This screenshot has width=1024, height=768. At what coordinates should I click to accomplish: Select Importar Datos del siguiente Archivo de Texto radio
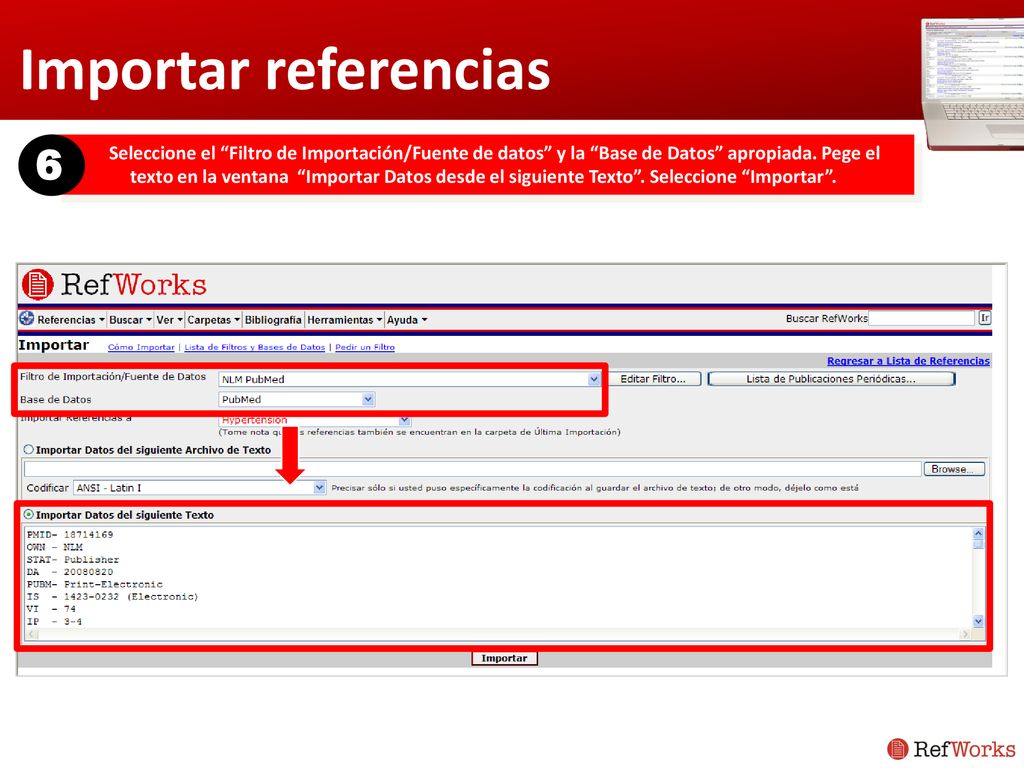pyautogui.click(x=29, y=449)
